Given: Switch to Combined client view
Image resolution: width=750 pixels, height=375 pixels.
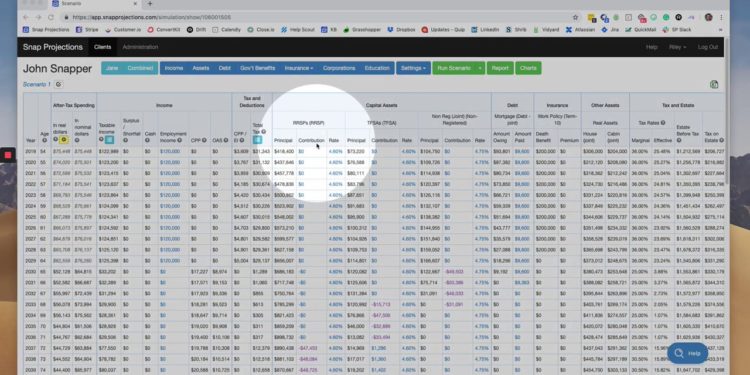Looking at the screenshot, I should pos(140,68).
